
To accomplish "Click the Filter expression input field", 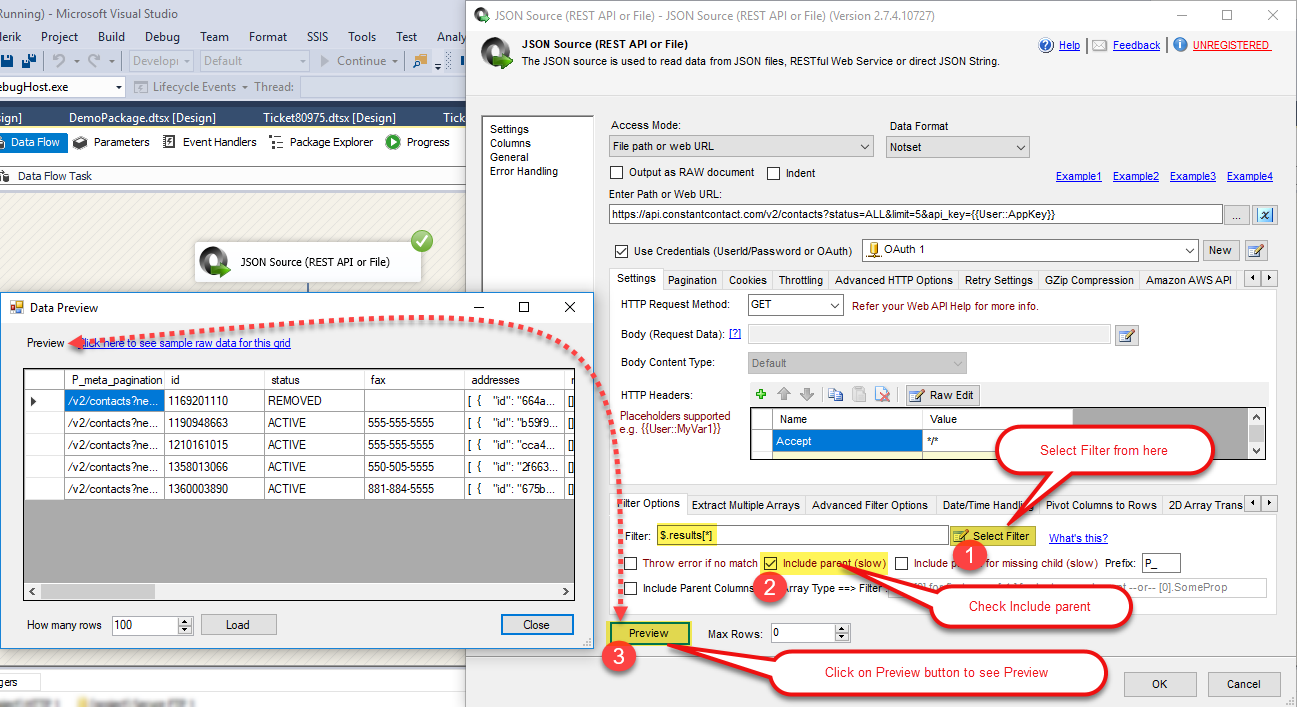I will tap(802, 536).
